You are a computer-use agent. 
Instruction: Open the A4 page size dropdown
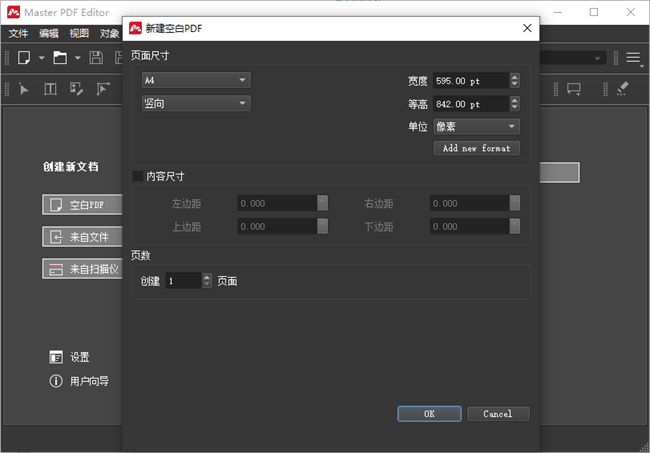(196, 80)
